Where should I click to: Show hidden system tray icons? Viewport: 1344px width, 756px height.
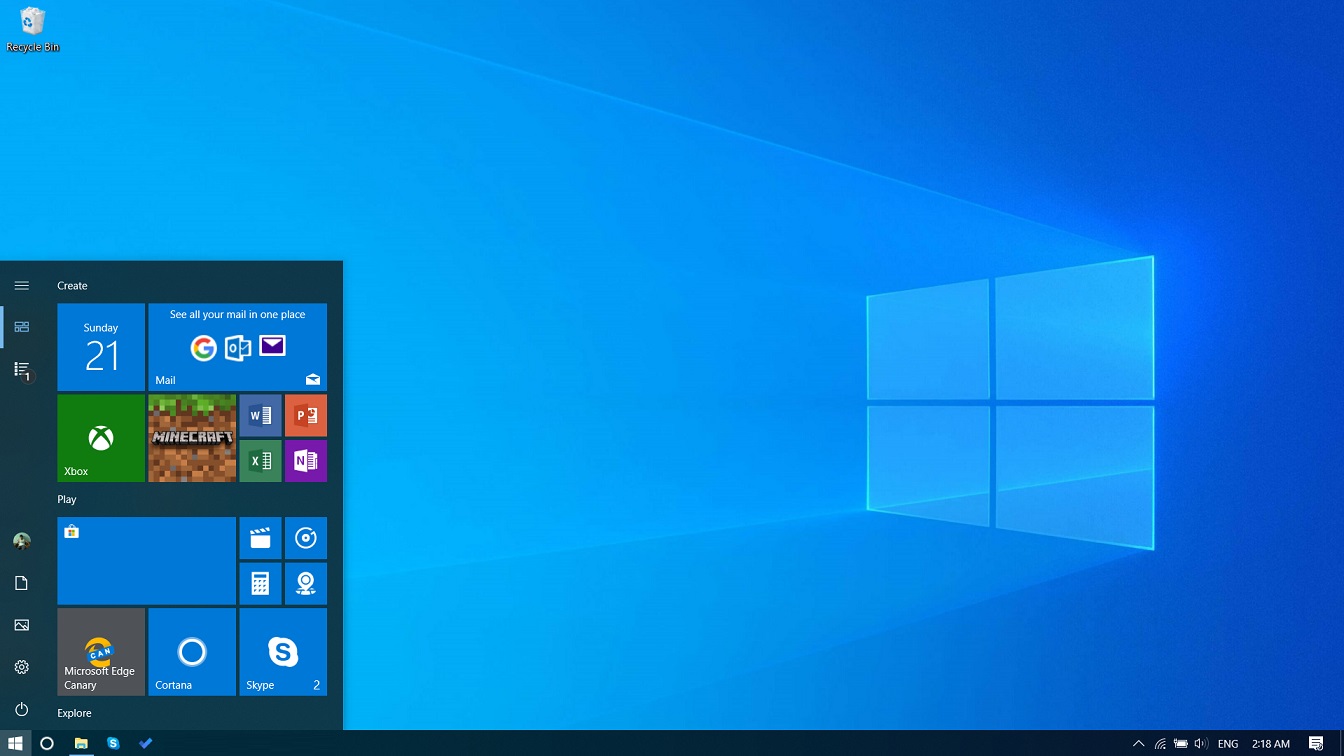(x=1138, y=743)
